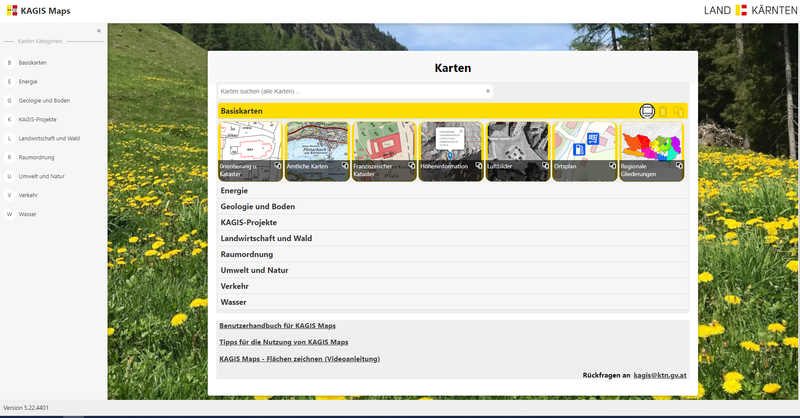Click the open-in-window icon on Amtliche Karten tile
The height and width of the screenshot is (418, 800).
[343, 166]
